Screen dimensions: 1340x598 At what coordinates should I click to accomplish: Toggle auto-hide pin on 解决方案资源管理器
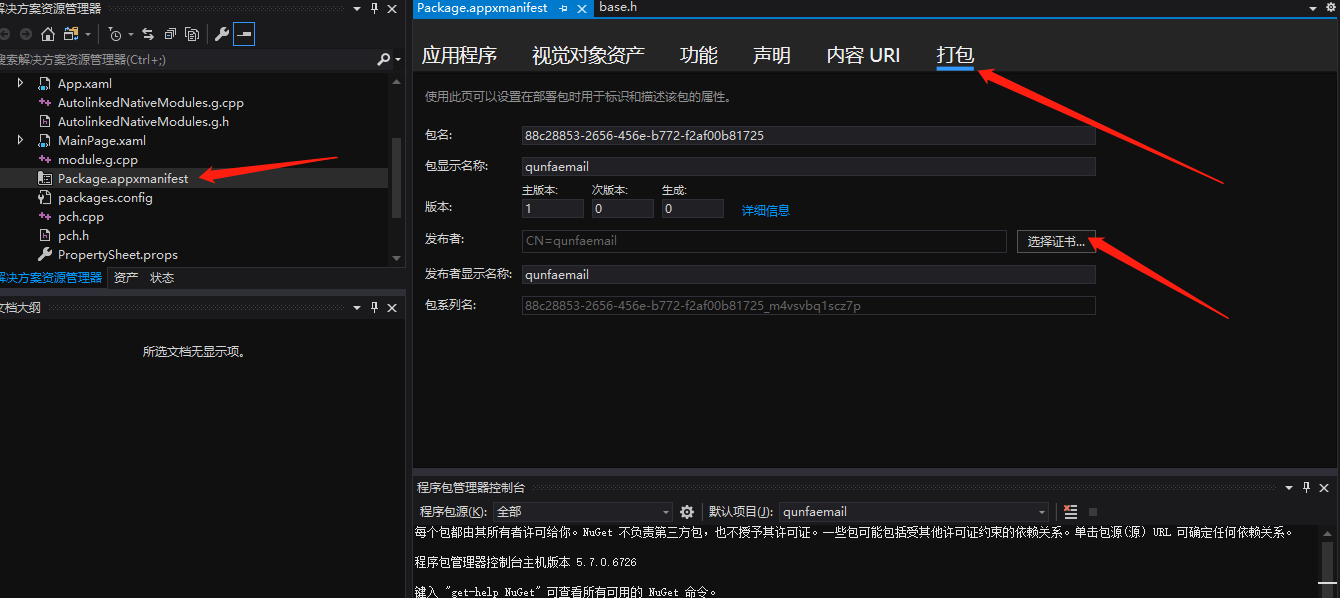(373, 9)
